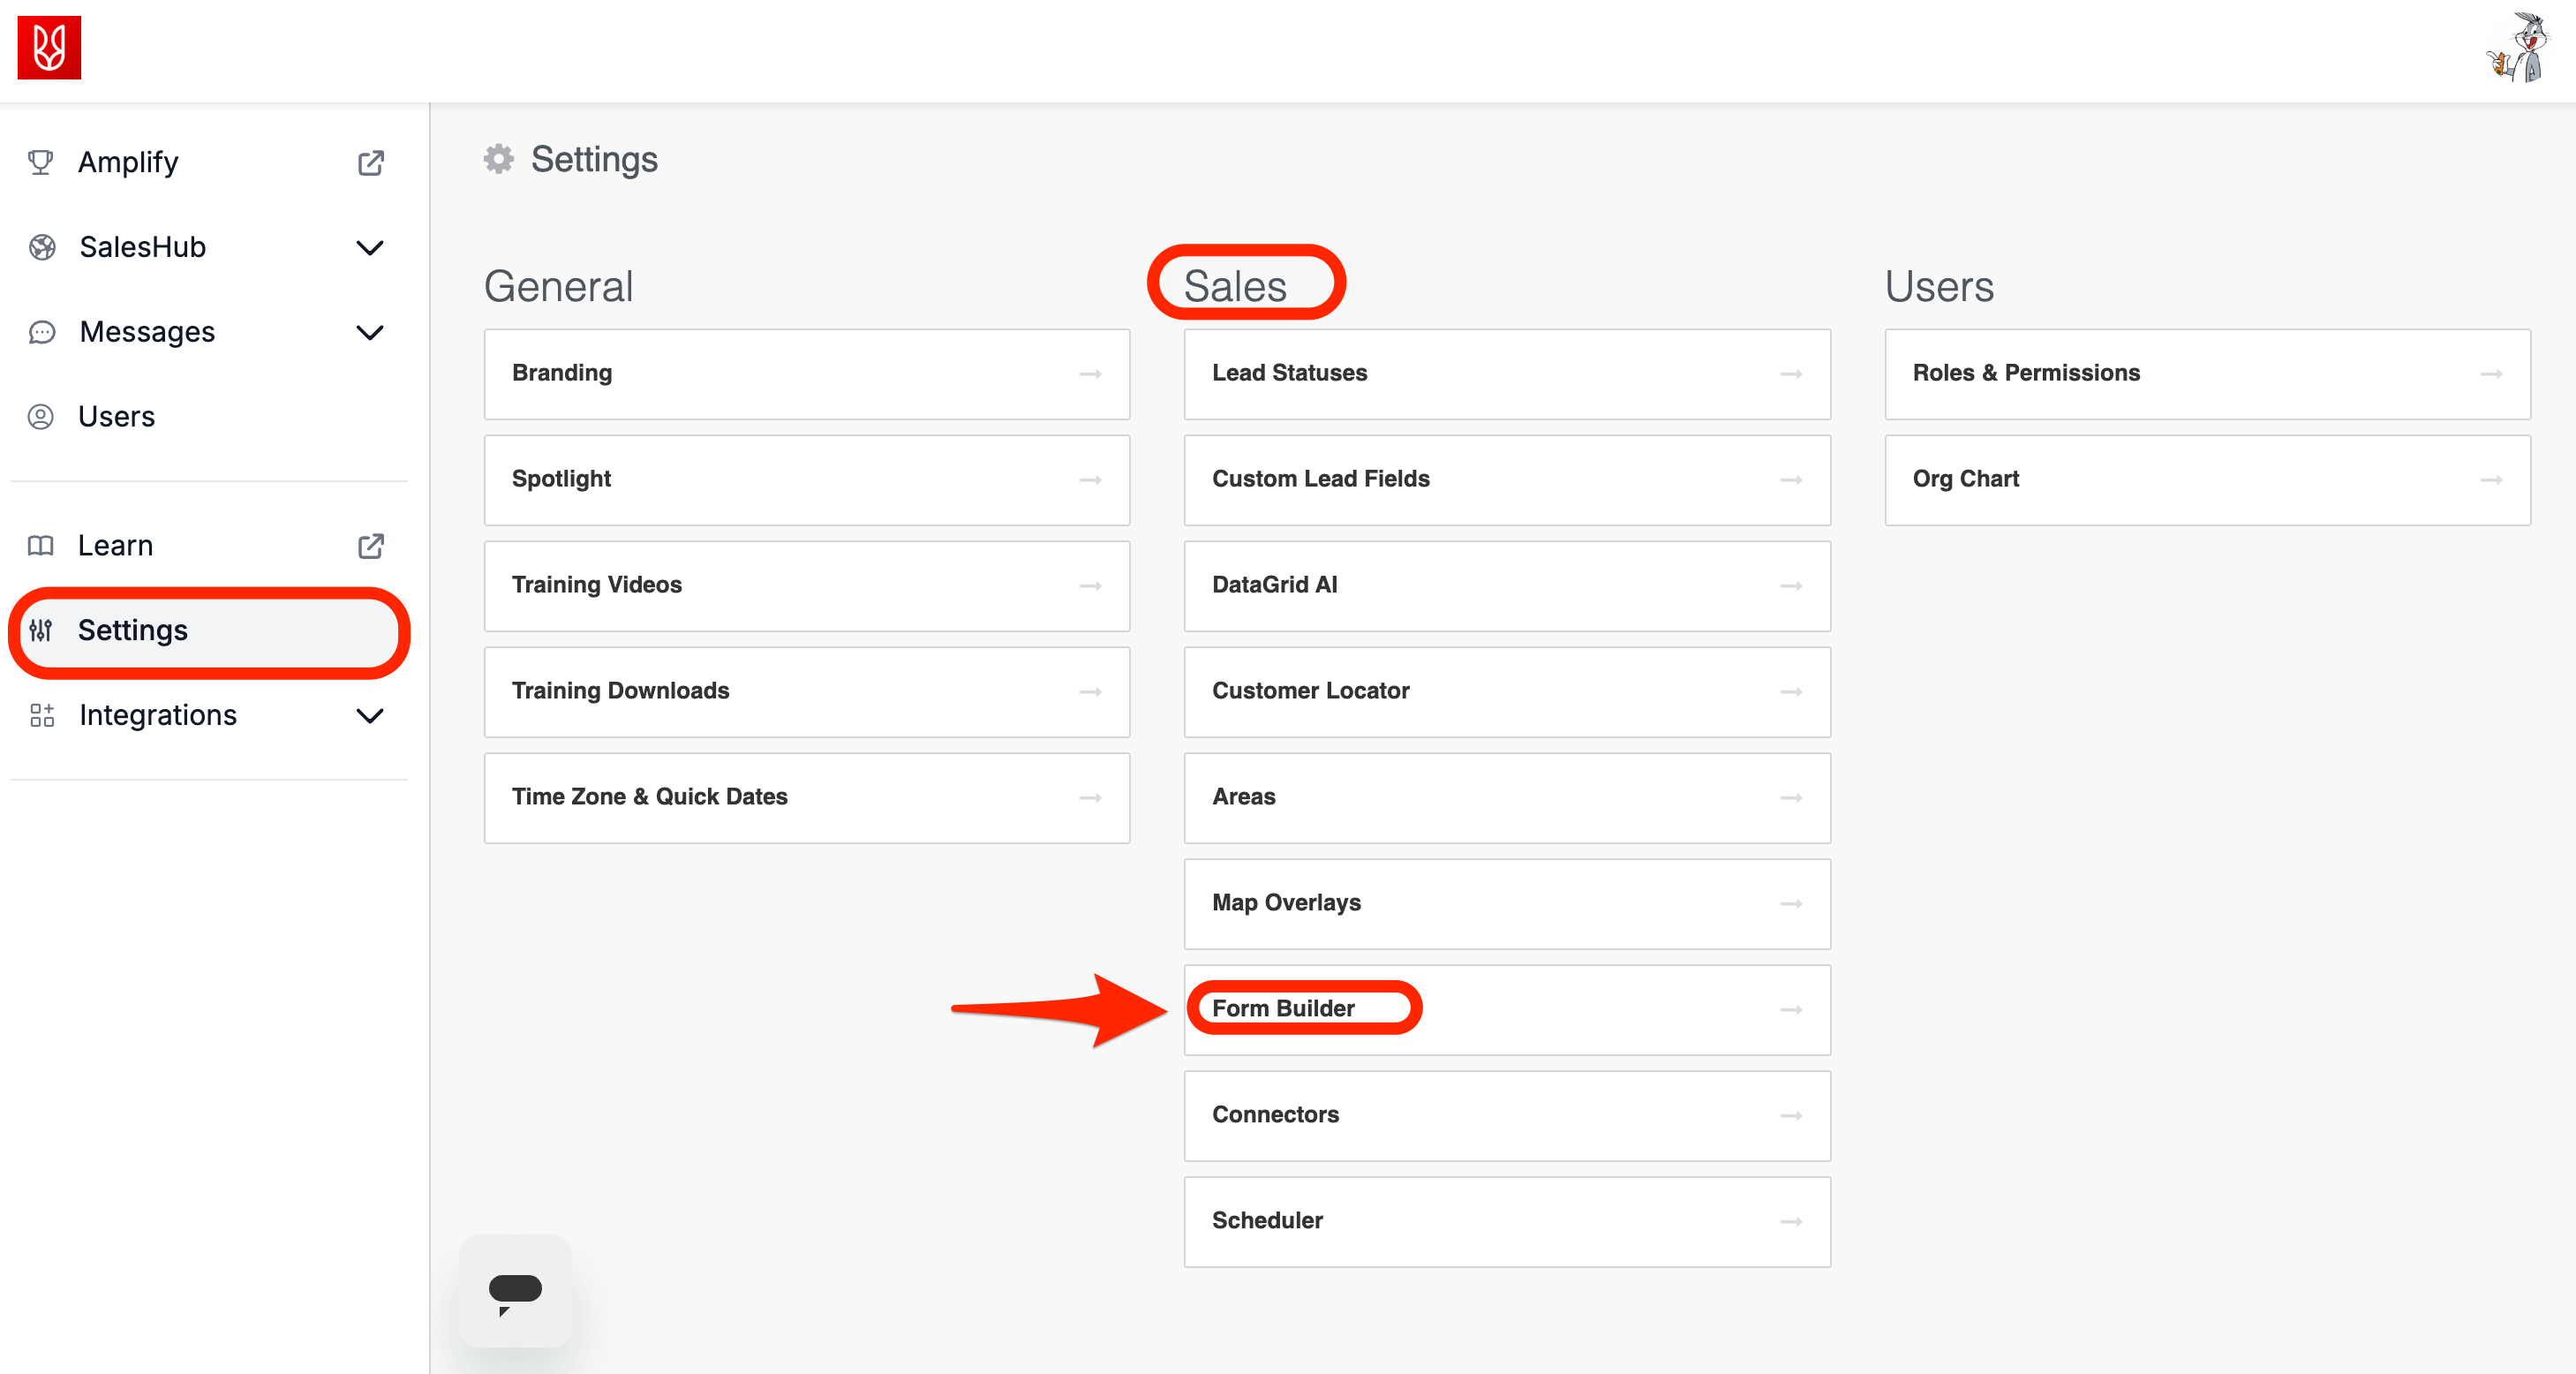This screenshot has width=2576, height=1374.
Task: Expand the Messages menu chevron
Action: tap(370, 332)
